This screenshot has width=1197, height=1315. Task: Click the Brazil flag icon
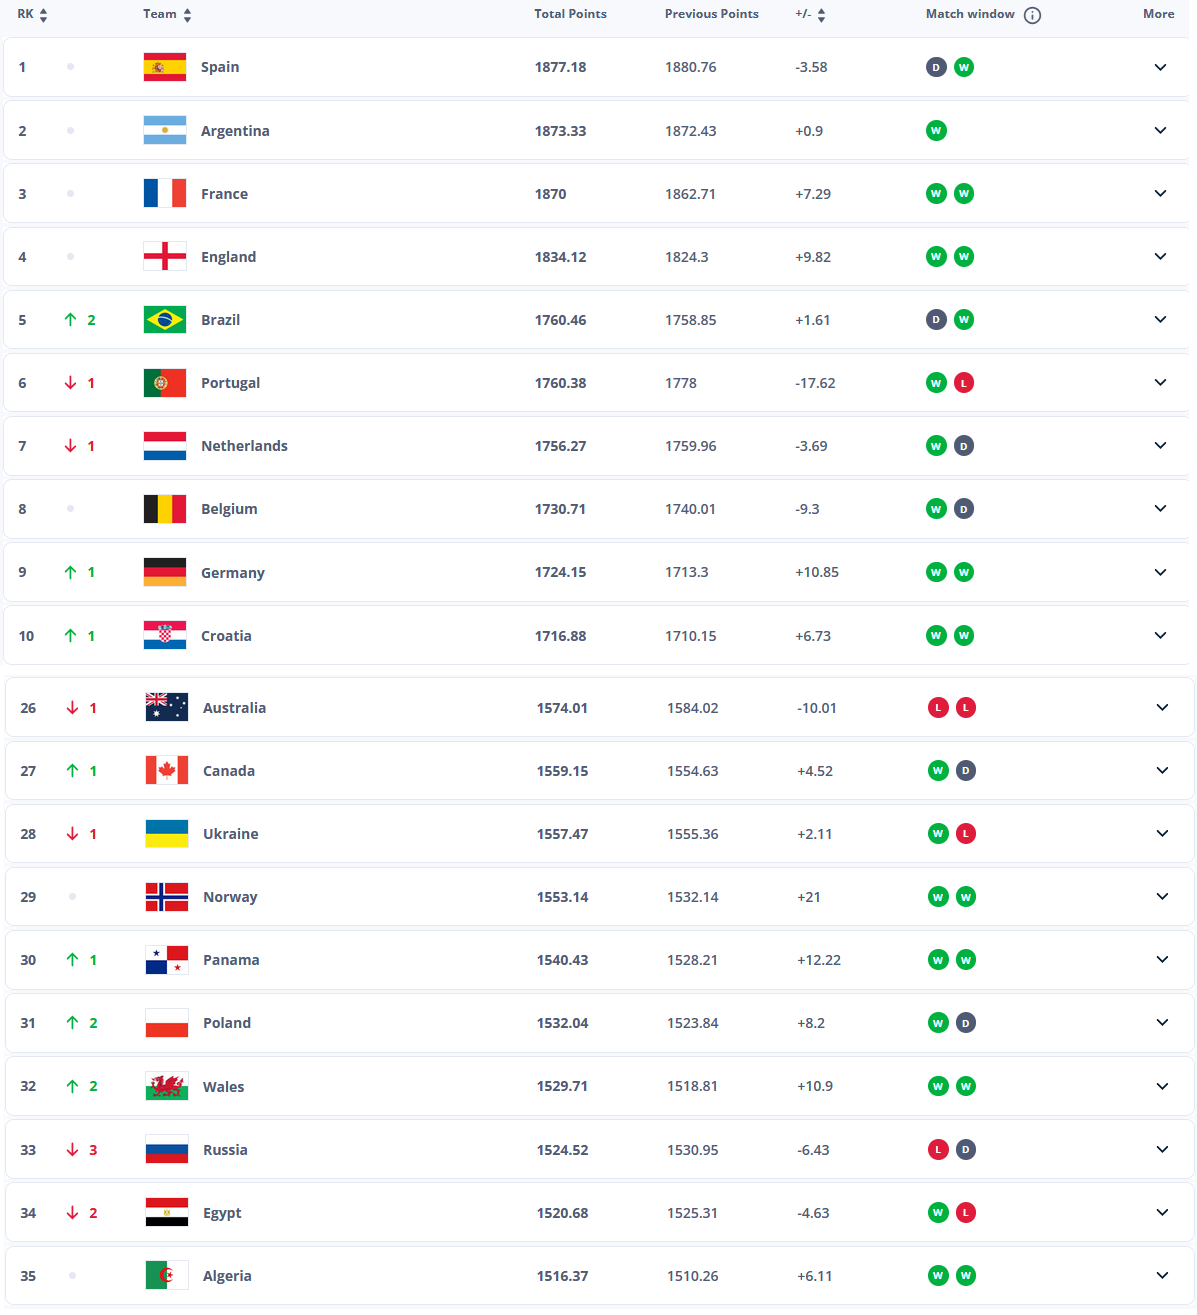point(165,320)
